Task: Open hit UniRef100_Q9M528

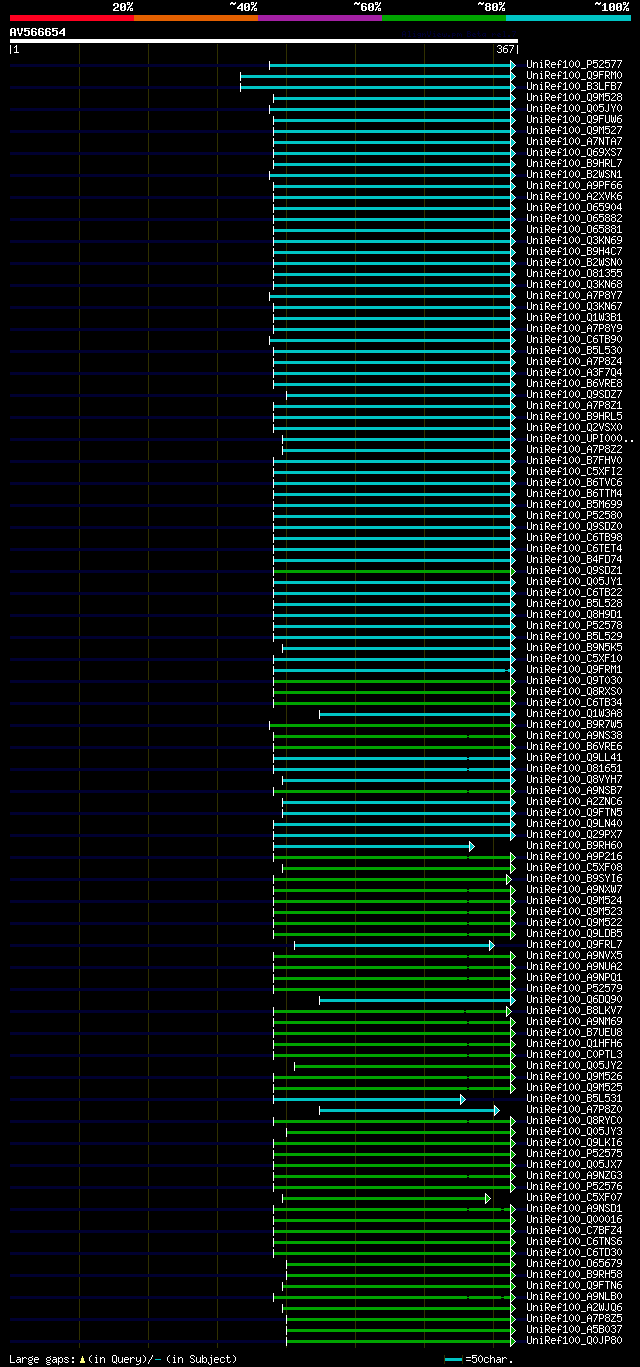Action: pyautogui.click(x=574, y=97)
